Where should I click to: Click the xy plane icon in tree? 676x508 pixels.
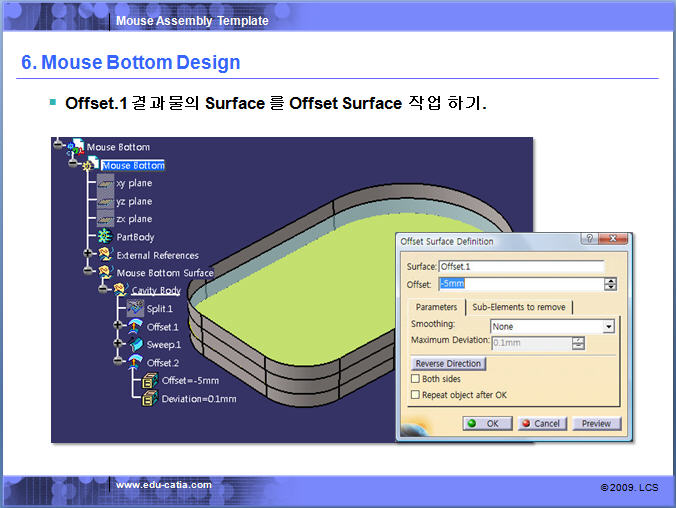click(105, 183)
